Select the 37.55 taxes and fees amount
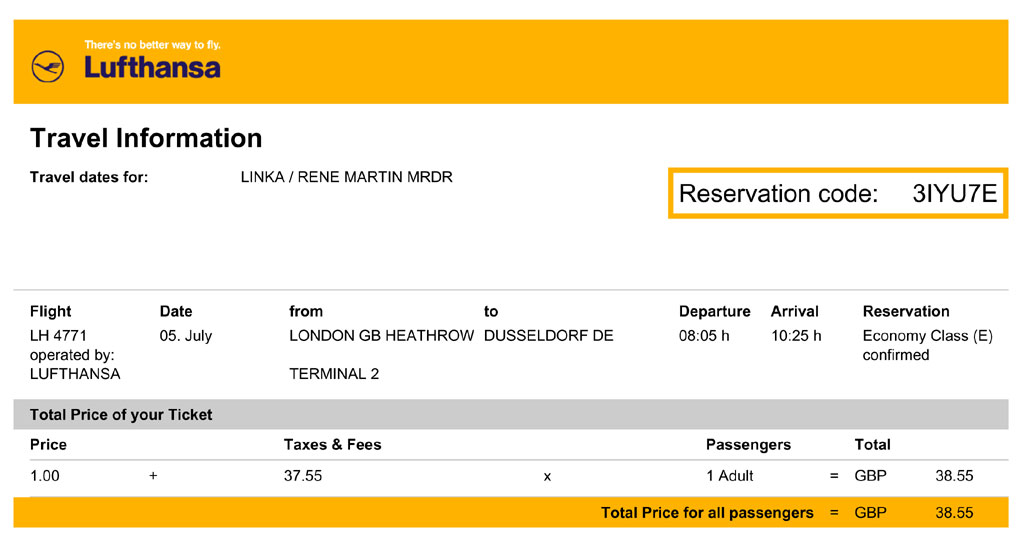The image size is (1024, 546). coord(303,476)
